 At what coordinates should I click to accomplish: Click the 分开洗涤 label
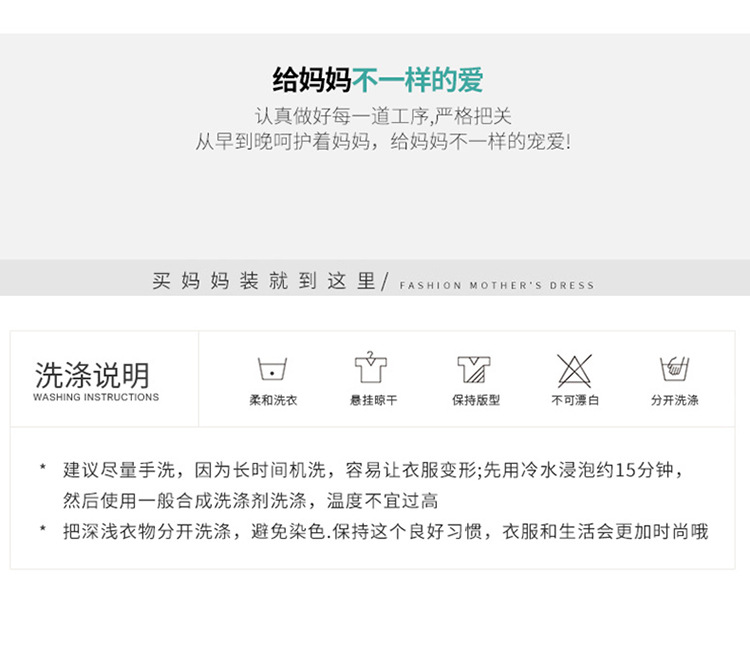(x=674, y=400)
